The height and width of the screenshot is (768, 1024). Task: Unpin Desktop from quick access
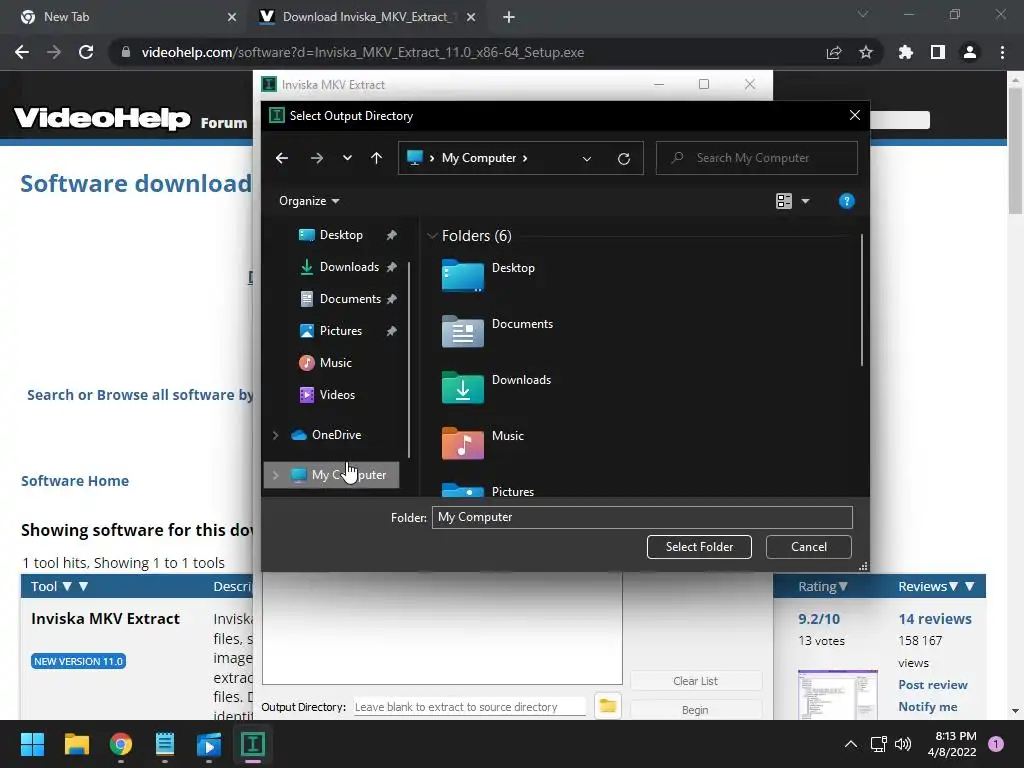coord(391,235)
